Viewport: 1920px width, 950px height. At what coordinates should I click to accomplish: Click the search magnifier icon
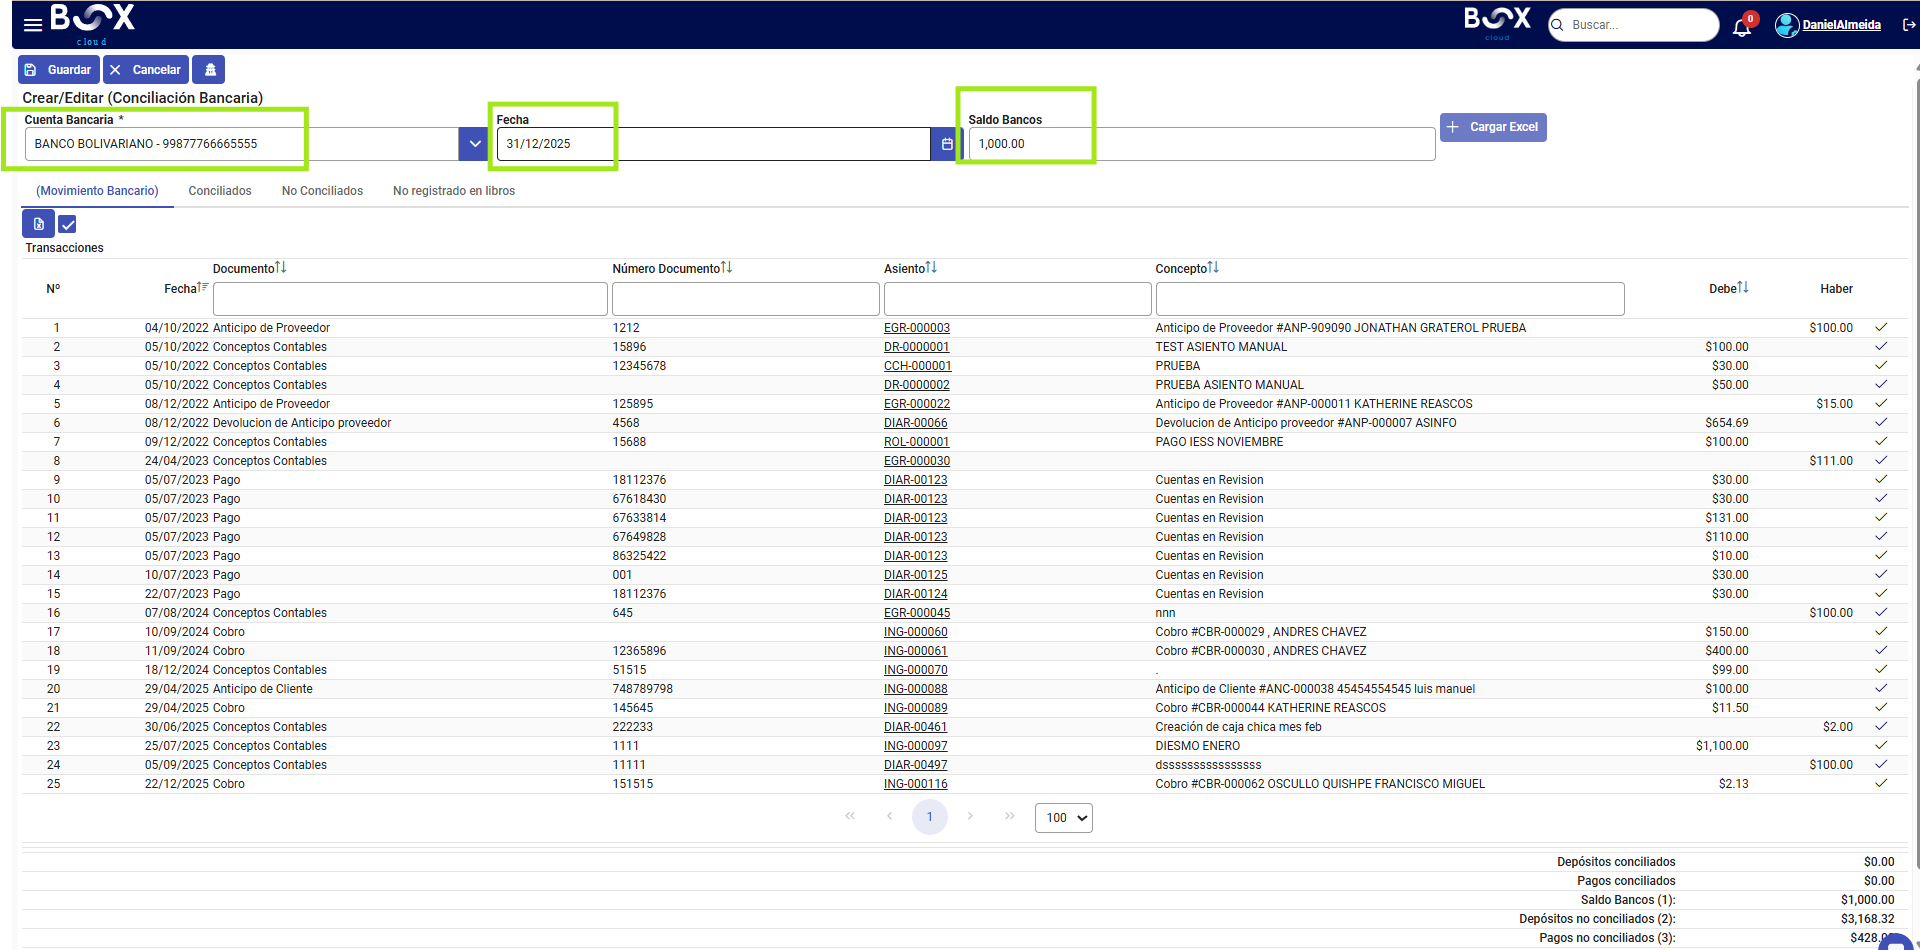[x=1557, y=25]
